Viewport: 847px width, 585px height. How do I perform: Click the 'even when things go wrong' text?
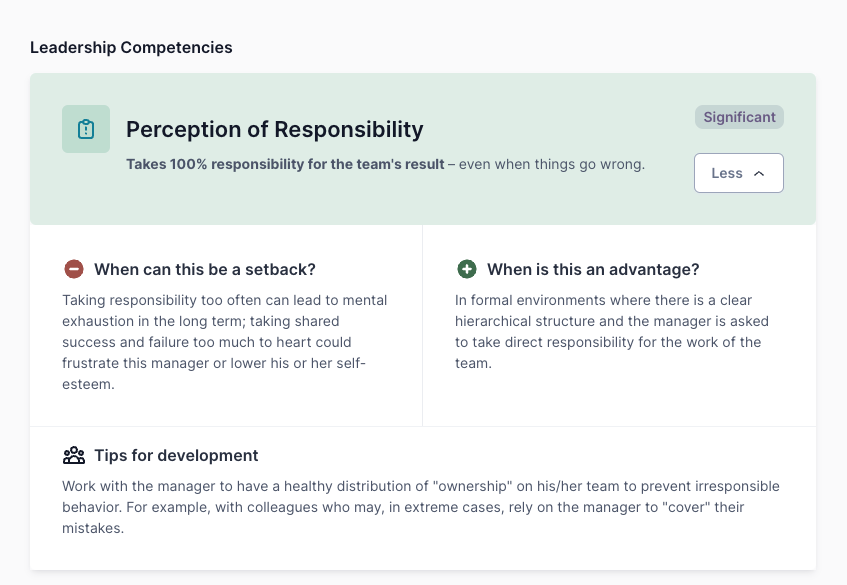[552, 164]
